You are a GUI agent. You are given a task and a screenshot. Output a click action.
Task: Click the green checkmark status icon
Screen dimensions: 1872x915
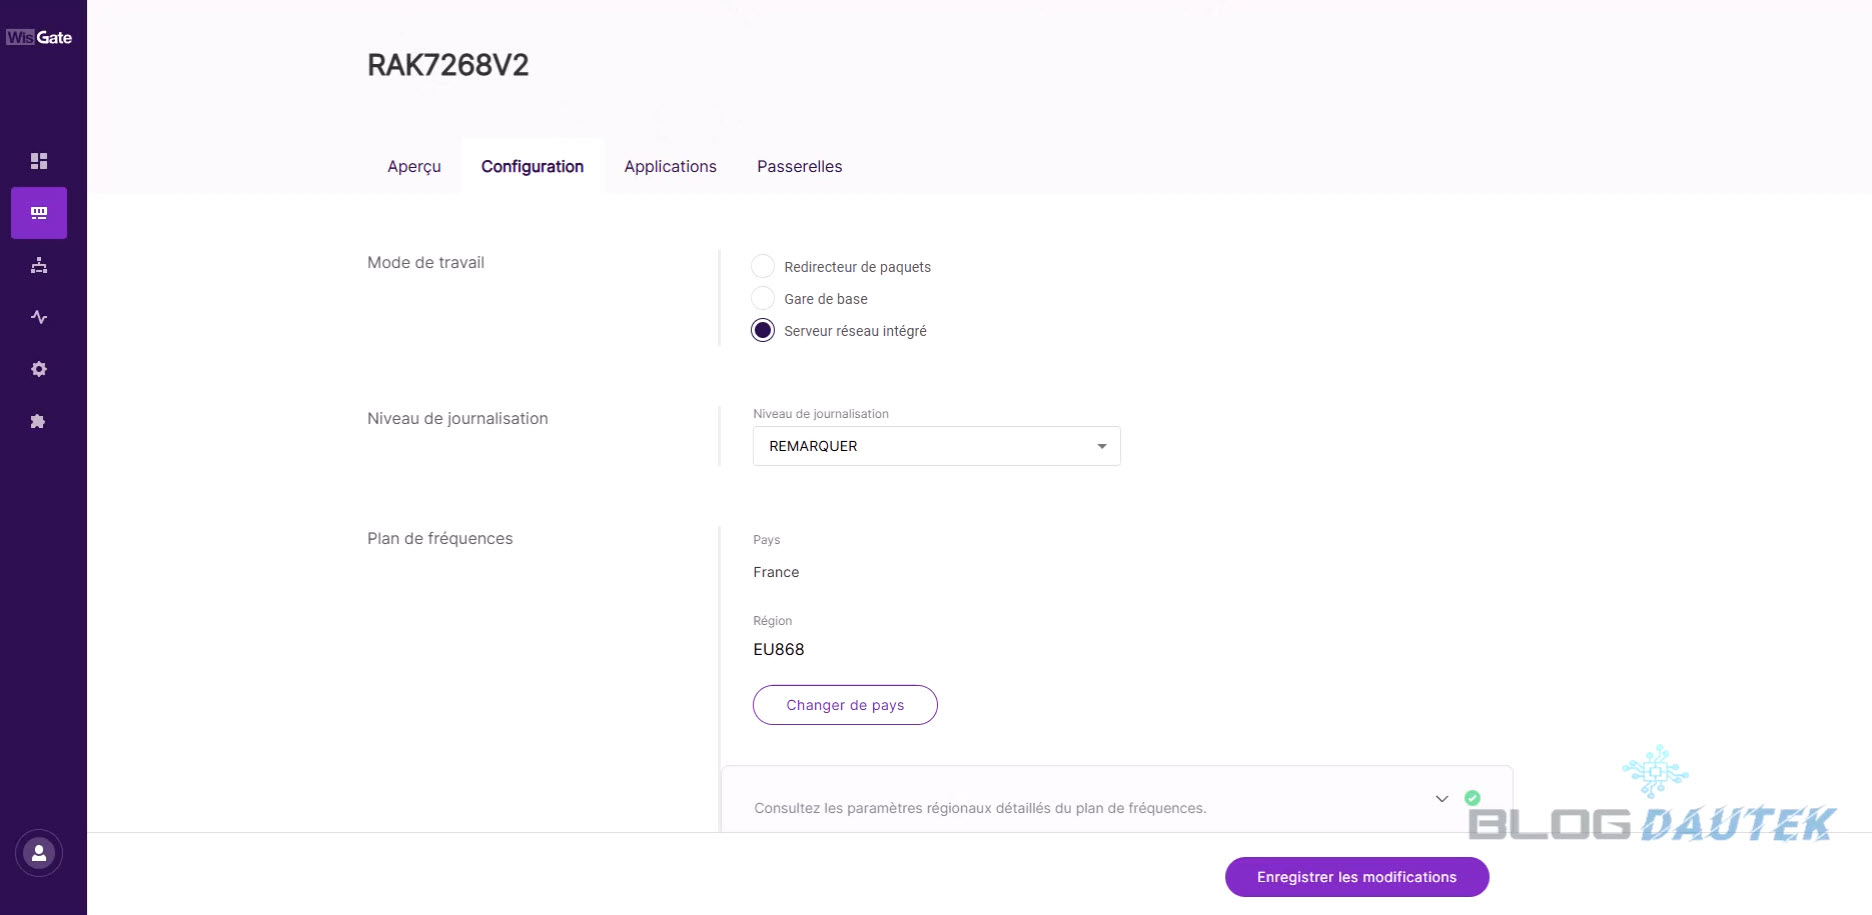[1472, 798]
